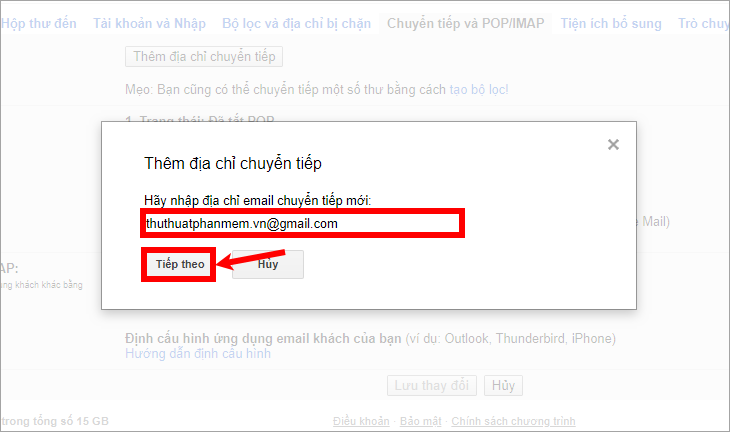Open Hướng dẫn định cấu hình link
730x432 pixels.
(x=198, y=354)
